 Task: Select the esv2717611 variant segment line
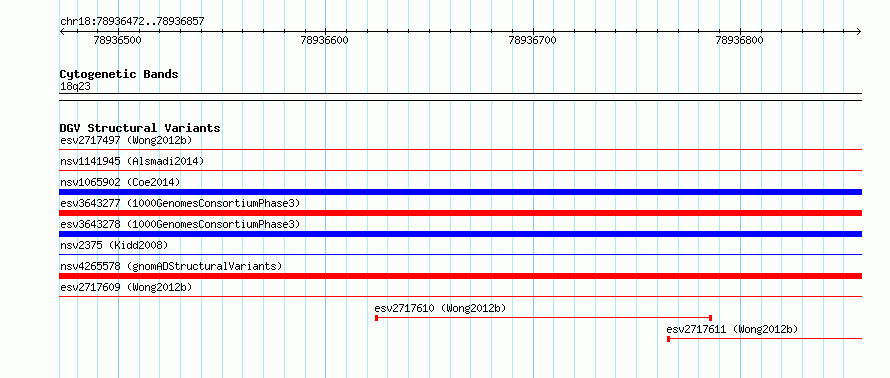click(x=765, y=339)
